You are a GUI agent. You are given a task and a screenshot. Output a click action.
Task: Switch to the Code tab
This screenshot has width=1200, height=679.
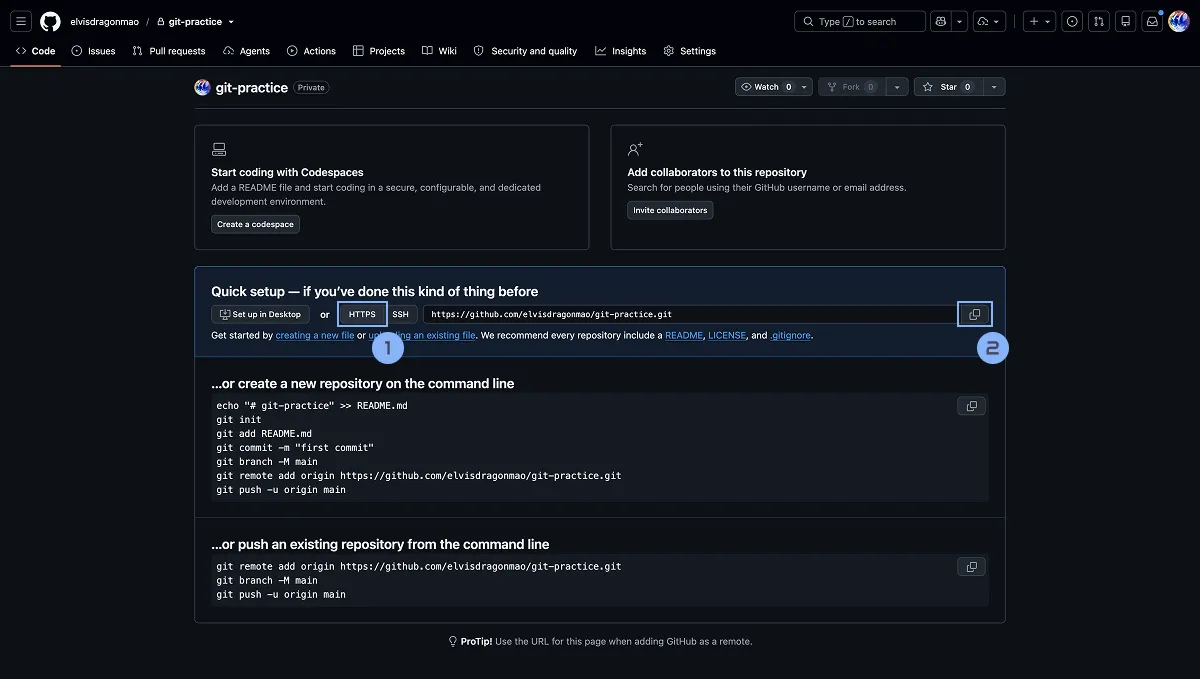(36, 51)
